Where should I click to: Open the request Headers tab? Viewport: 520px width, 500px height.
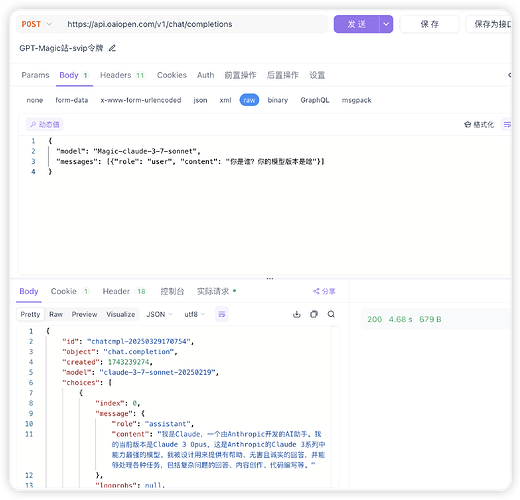[x=122, y=75]
